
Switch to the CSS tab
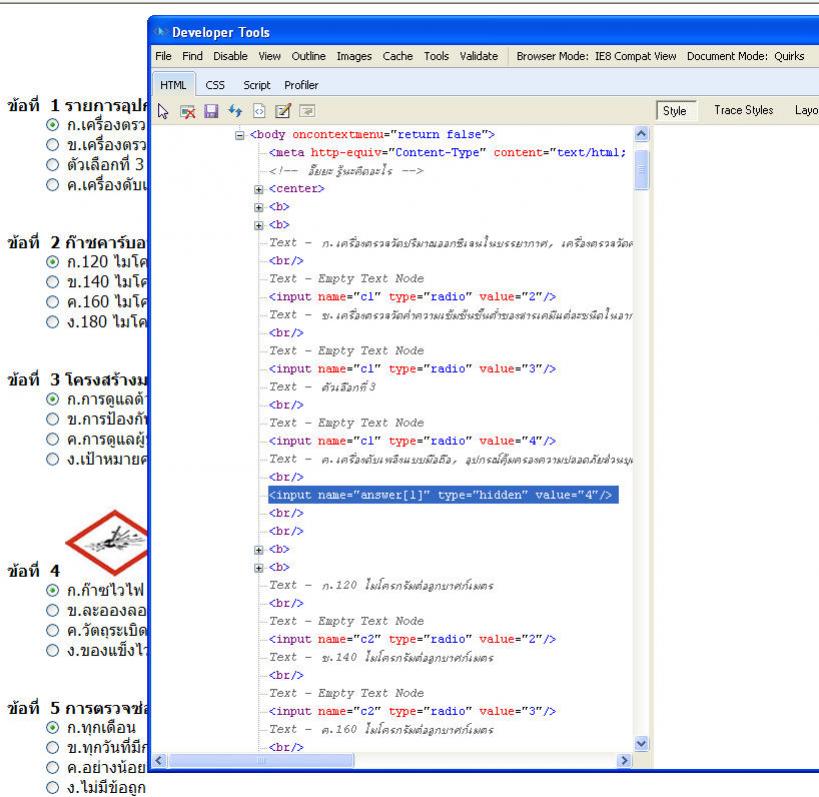(x=215, y=85)
